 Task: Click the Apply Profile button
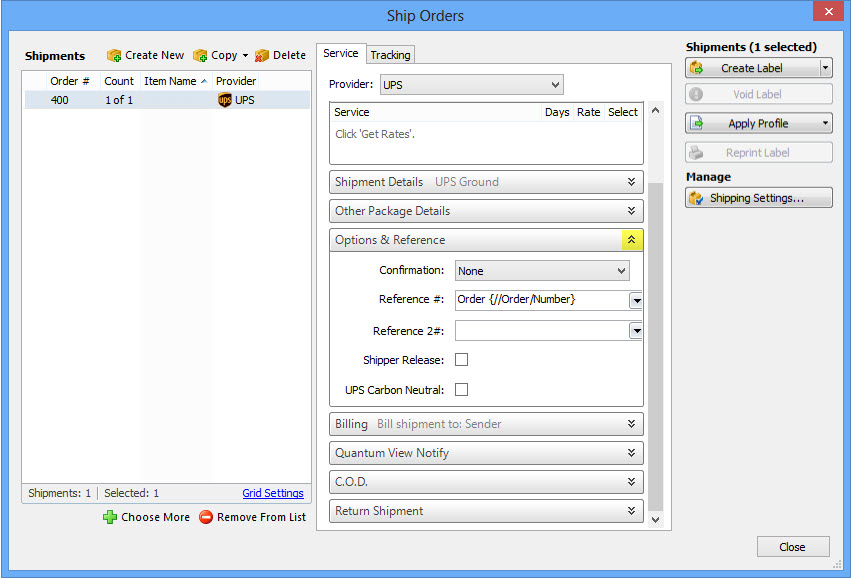pyautogui.click(x=759, y=123)
